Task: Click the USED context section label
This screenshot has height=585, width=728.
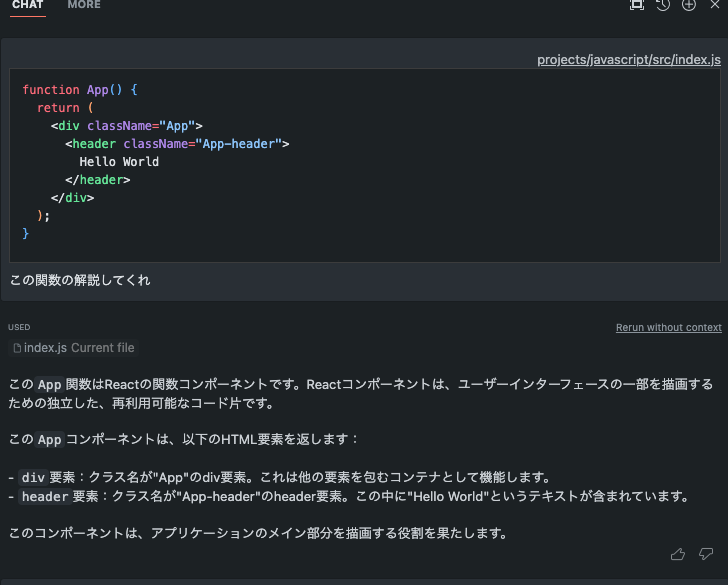Action: tap(19, 328)
